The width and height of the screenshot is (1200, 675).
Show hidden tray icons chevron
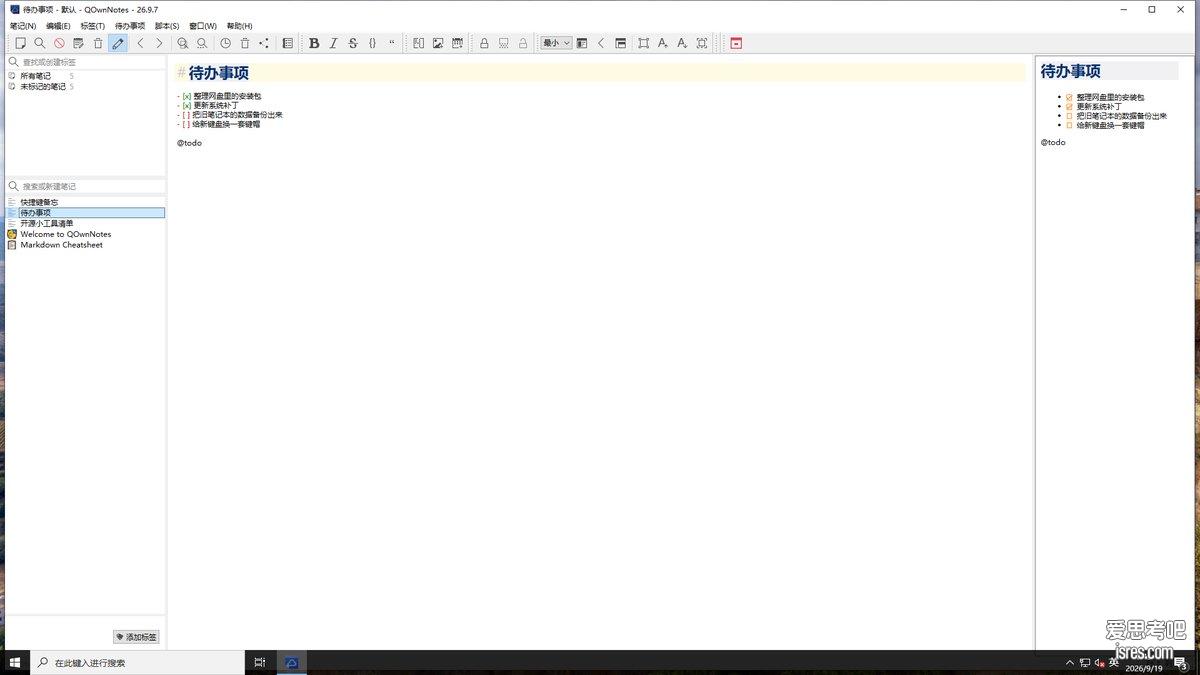1070,662
